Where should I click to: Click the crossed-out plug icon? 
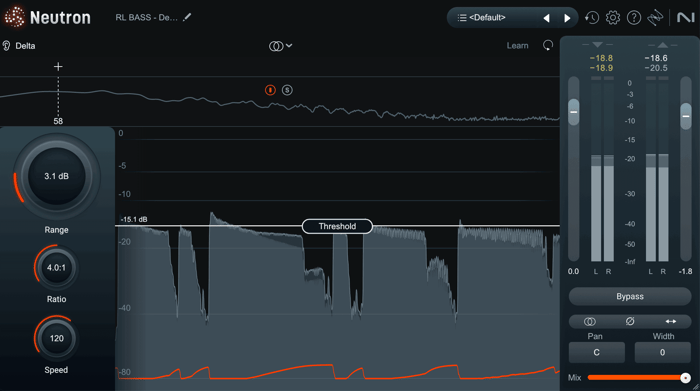coord(655,18)
